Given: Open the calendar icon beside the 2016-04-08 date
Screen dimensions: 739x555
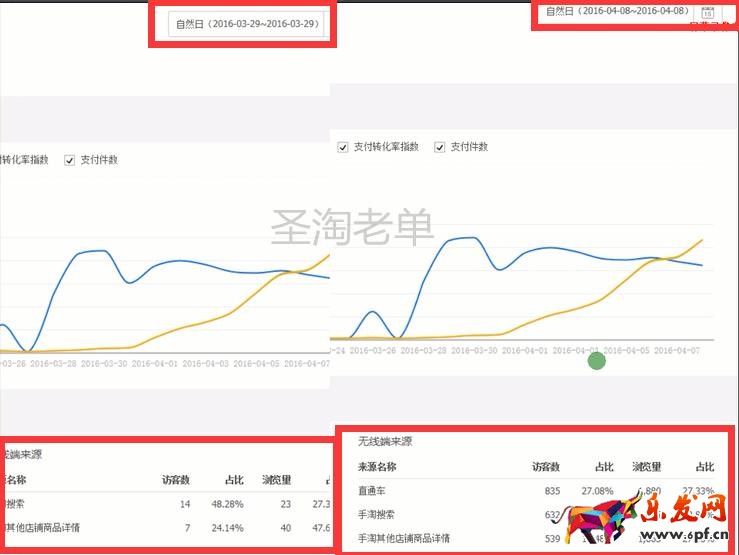Looking at the screenshot, I should pyautogui.click(x=708, y=13).
